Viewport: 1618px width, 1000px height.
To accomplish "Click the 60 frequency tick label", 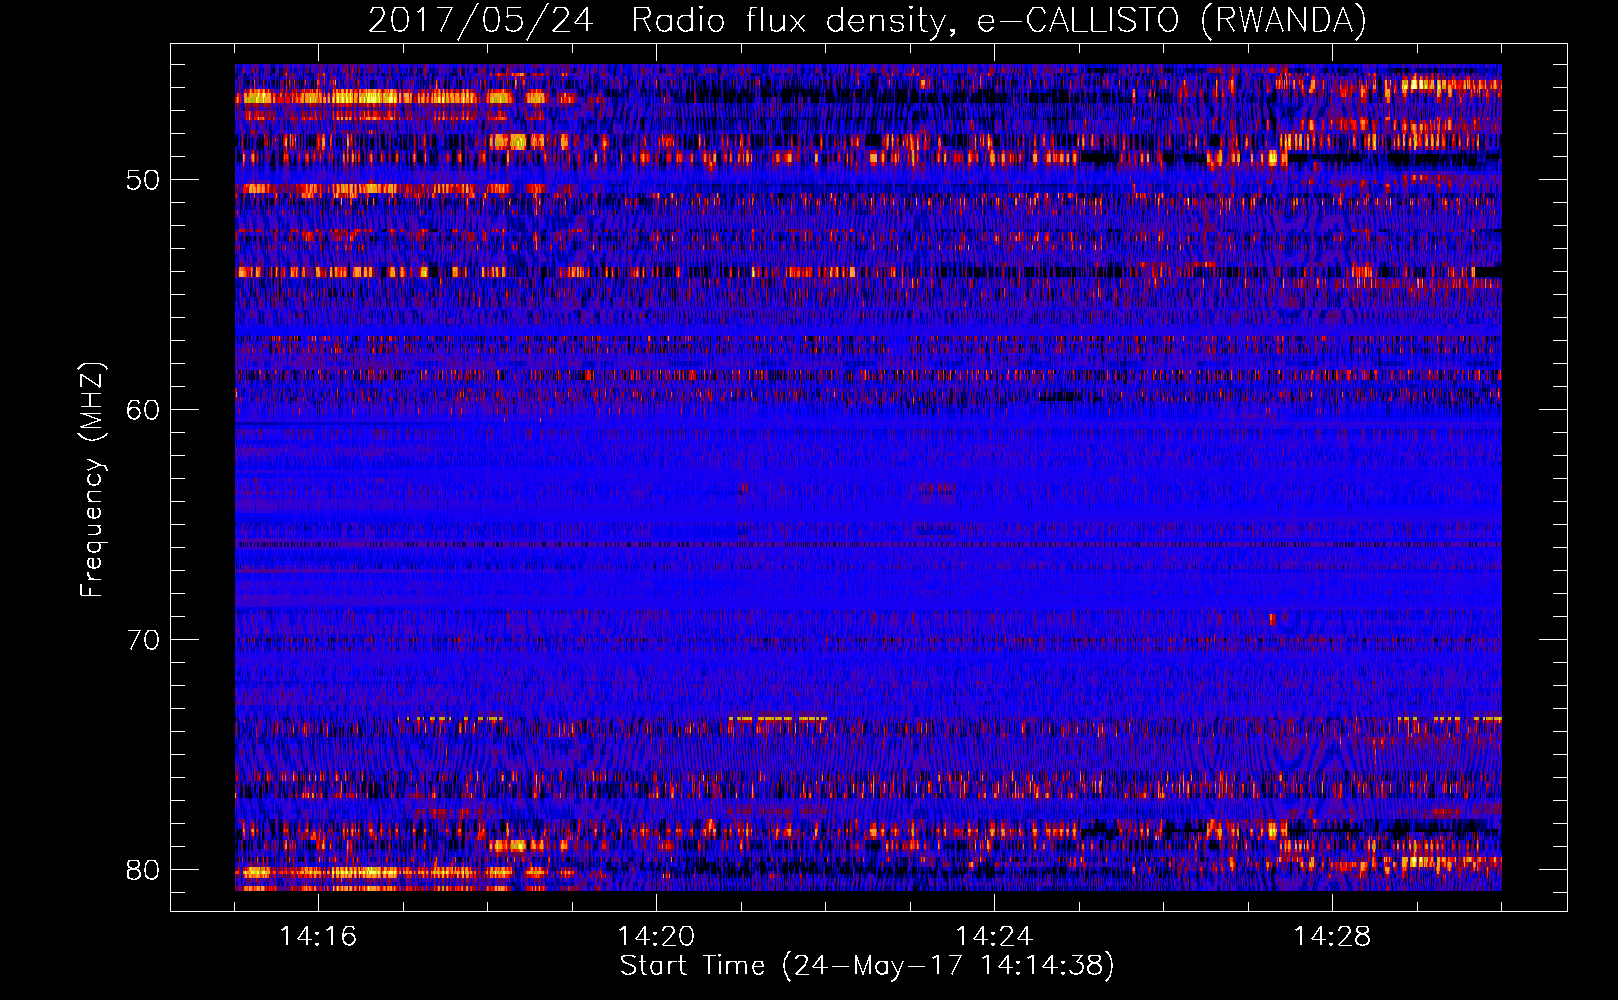I will (143, 411).
